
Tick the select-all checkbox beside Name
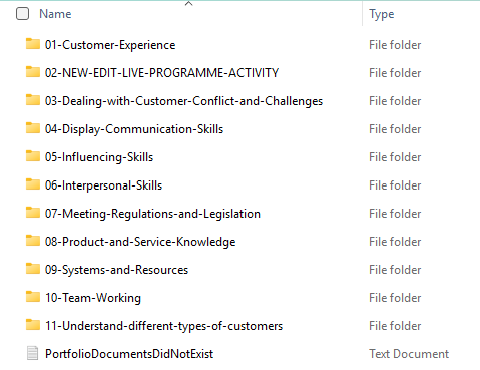coord(22,14)
